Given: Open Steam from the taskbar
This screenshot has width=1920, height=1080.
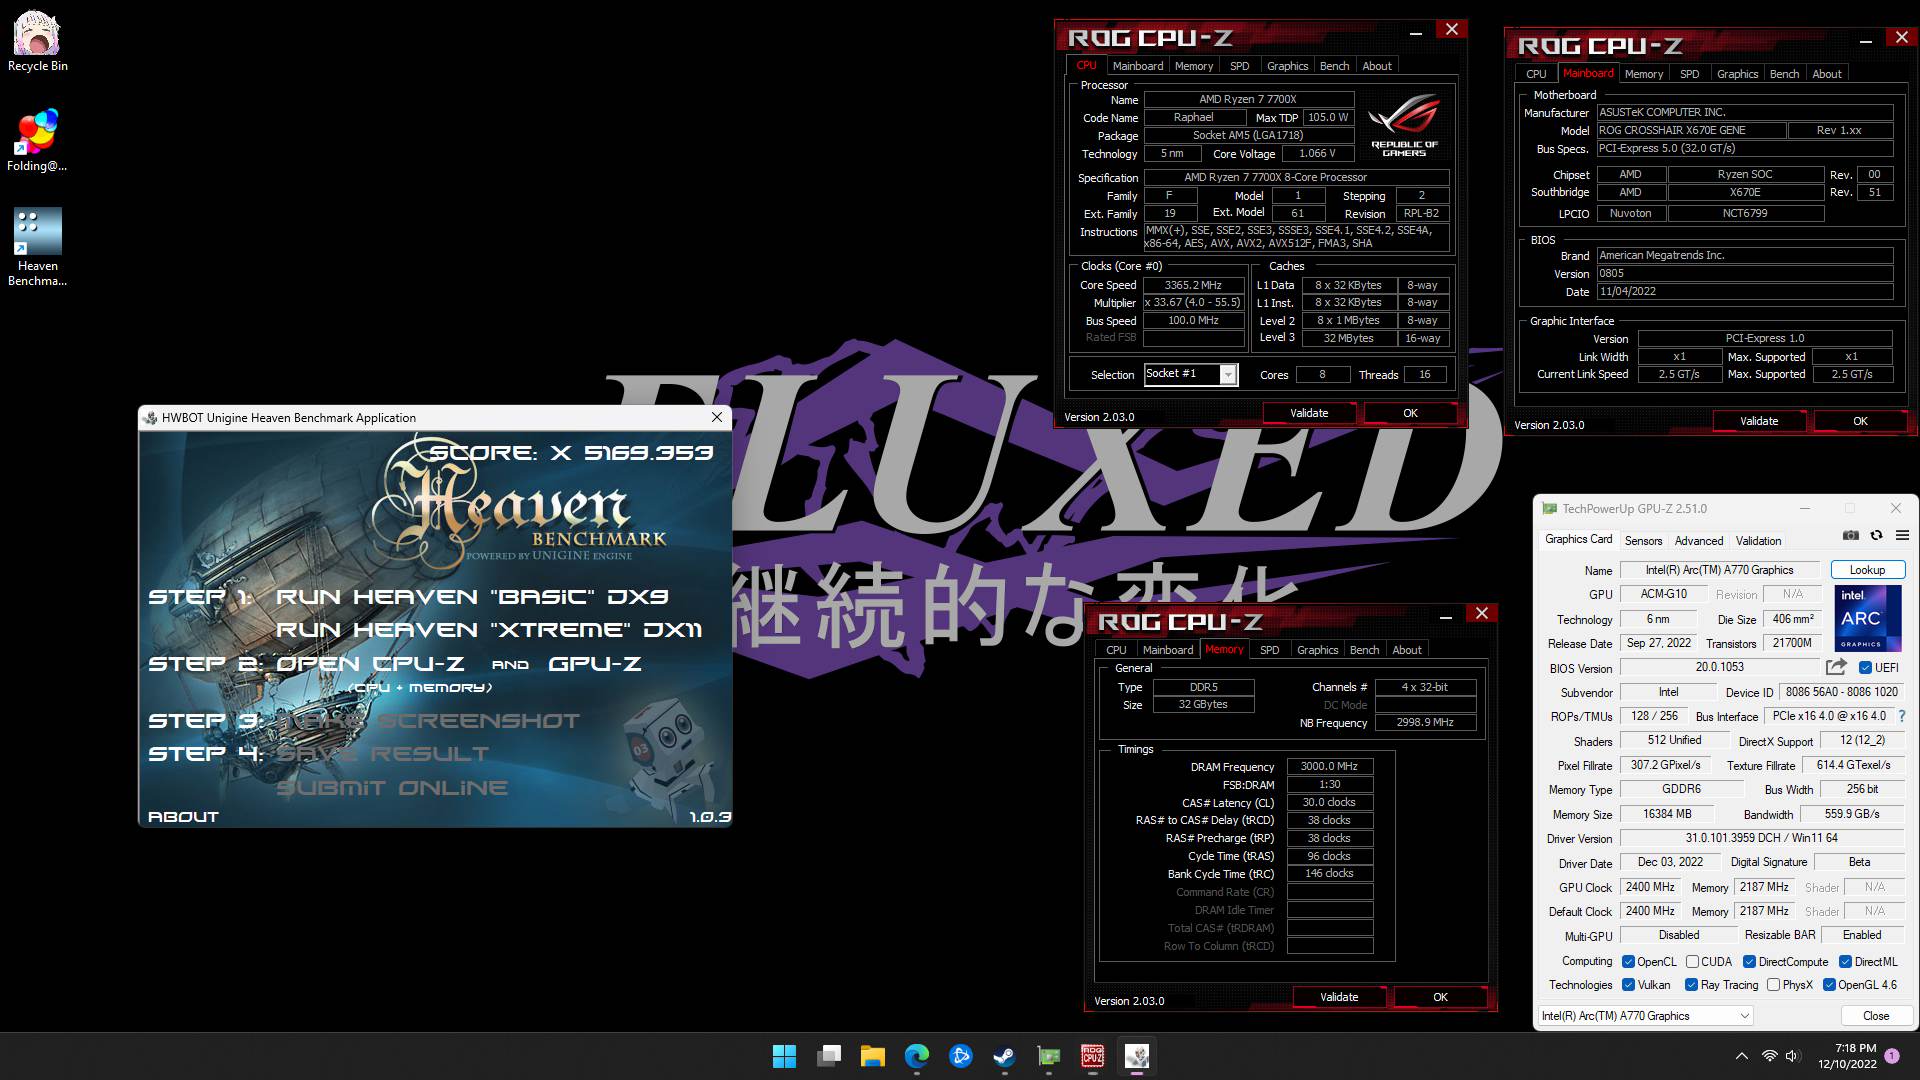Looking at the screenshot, I should coord(1004,1056).
